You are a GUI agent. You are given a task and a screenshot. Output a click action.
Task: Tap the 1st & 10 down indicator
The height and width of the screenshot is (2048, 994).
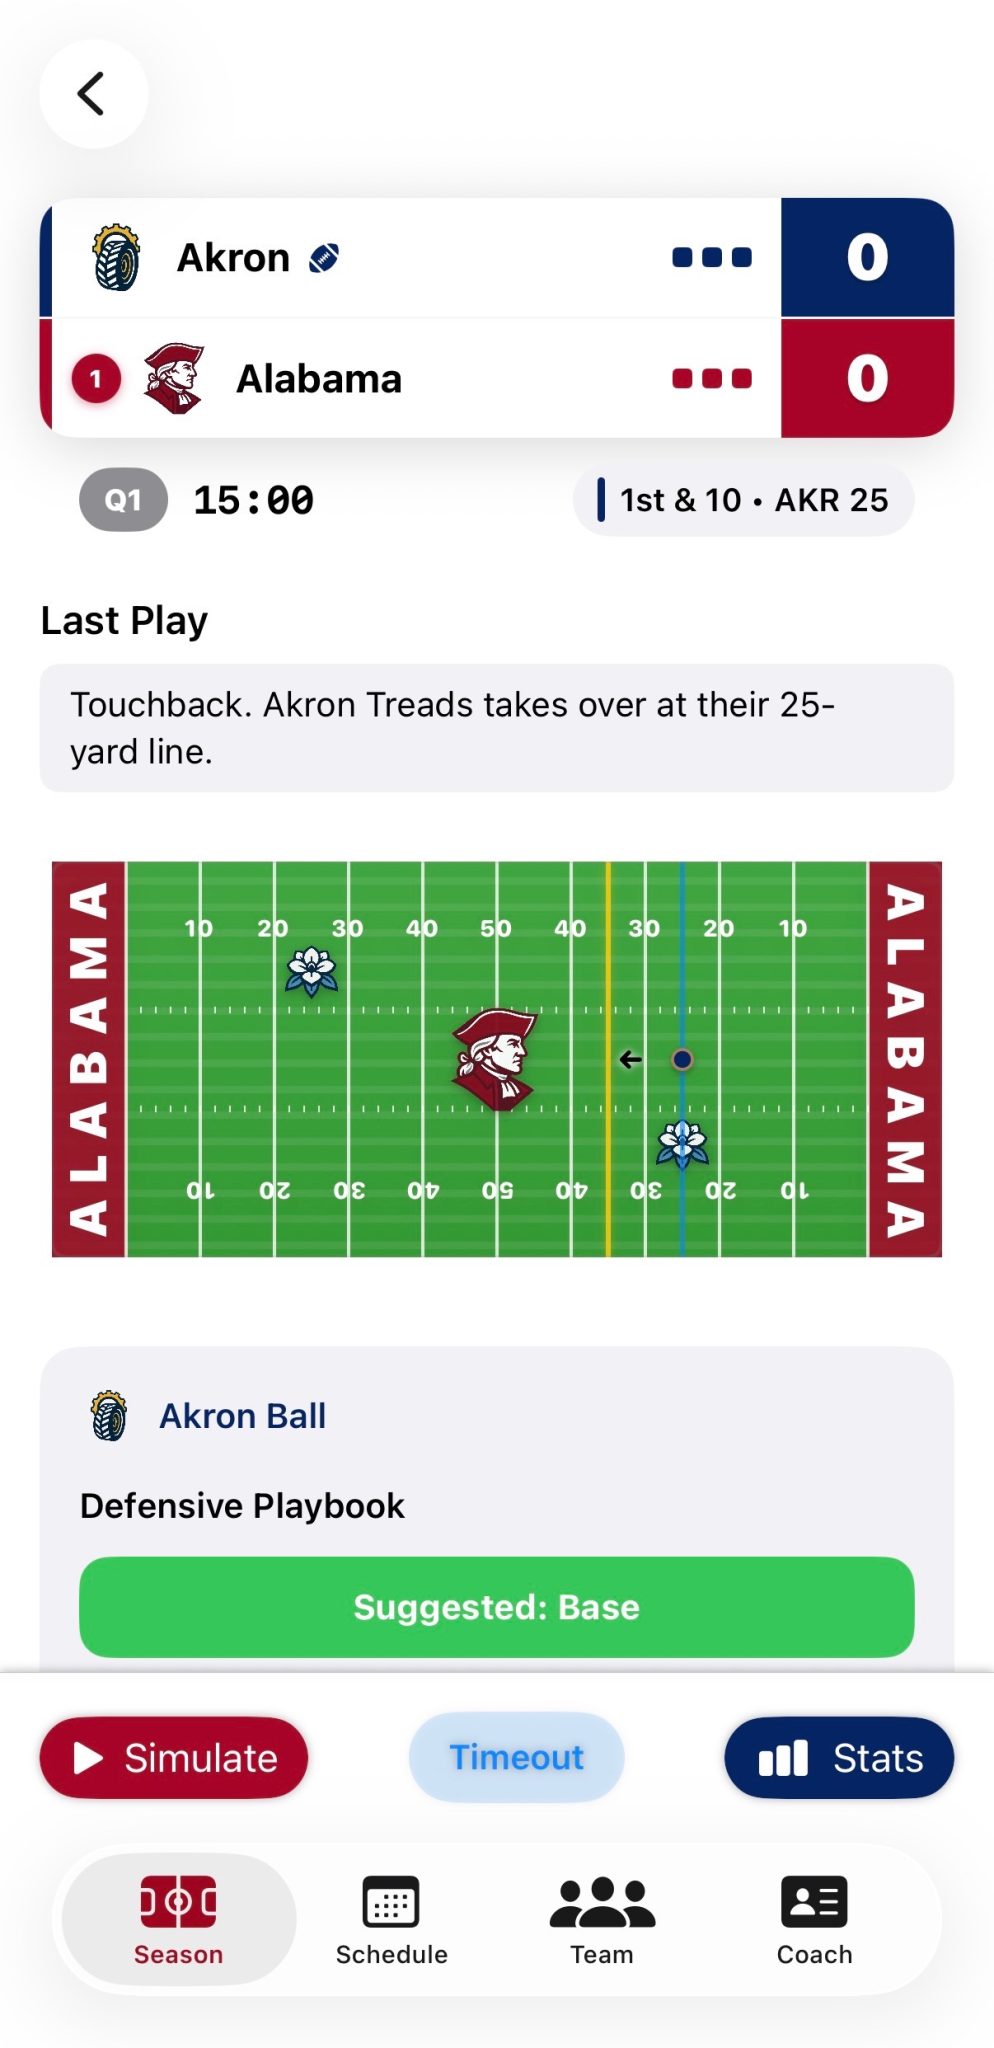click(743, 500)
